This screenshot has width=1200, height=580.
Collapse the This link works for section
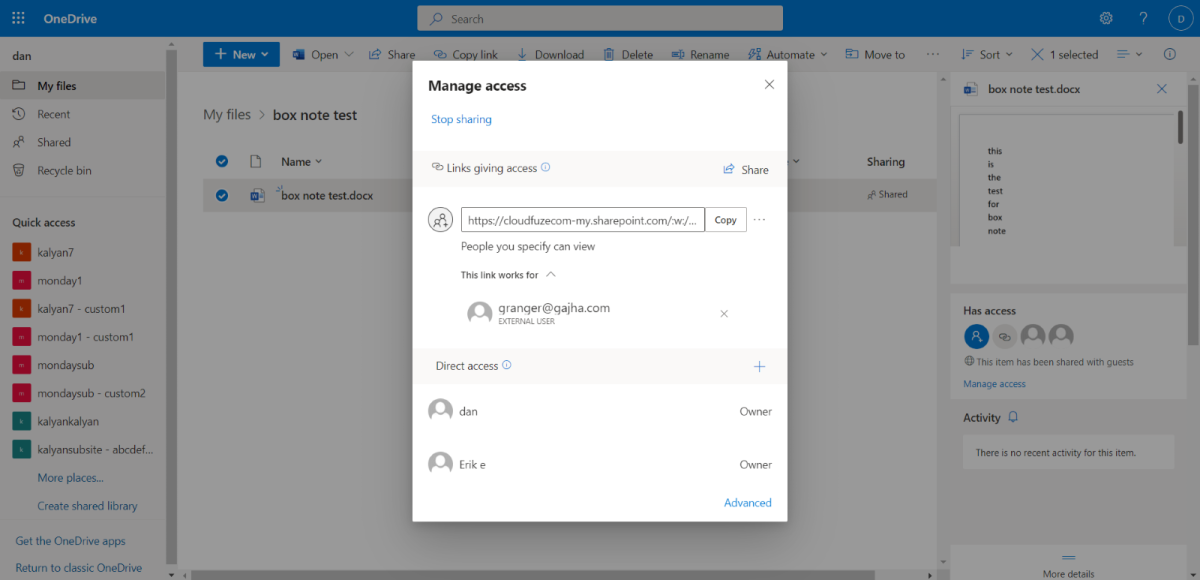[550, 274]
